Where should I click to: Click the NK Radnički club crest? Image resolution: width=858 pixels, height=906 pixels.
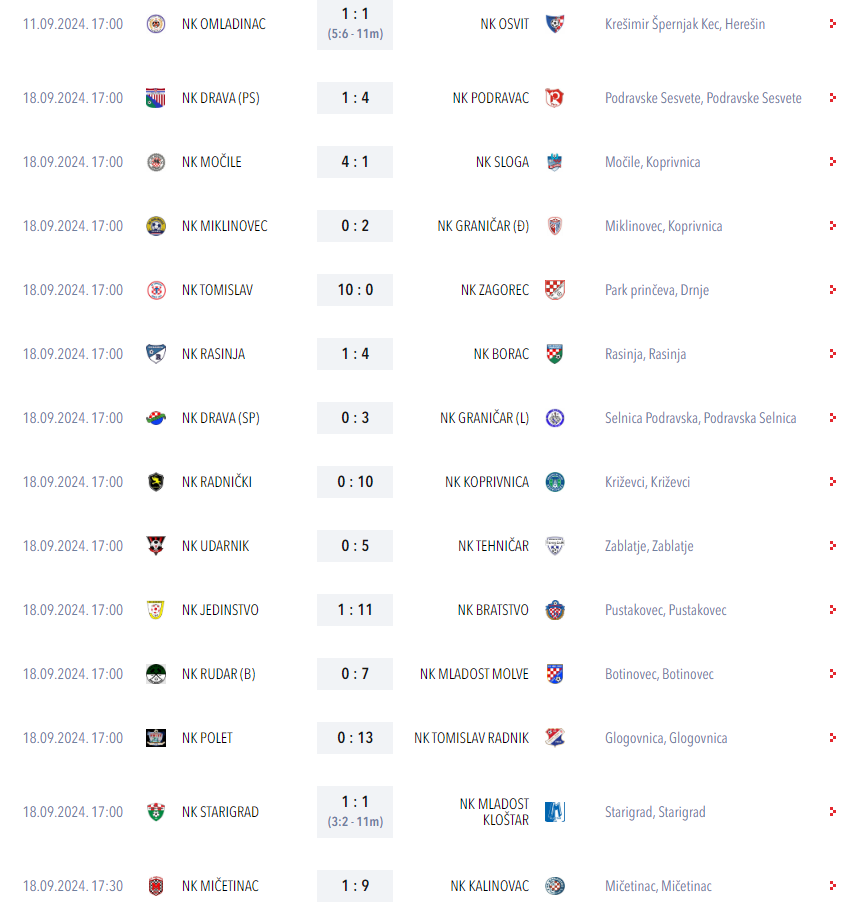click(156, 482)
